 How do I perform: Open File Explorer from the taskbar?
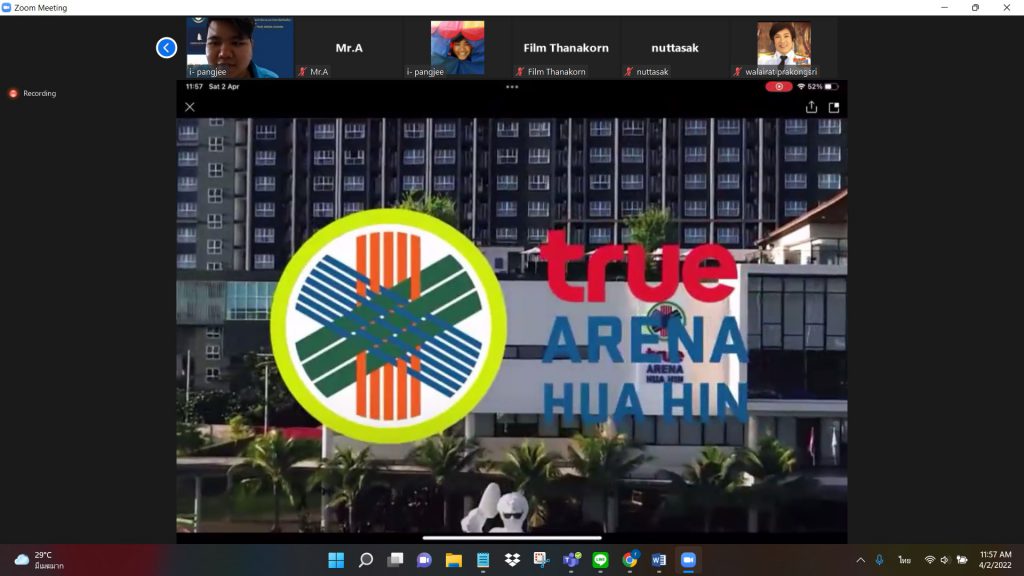pos(454,560)
